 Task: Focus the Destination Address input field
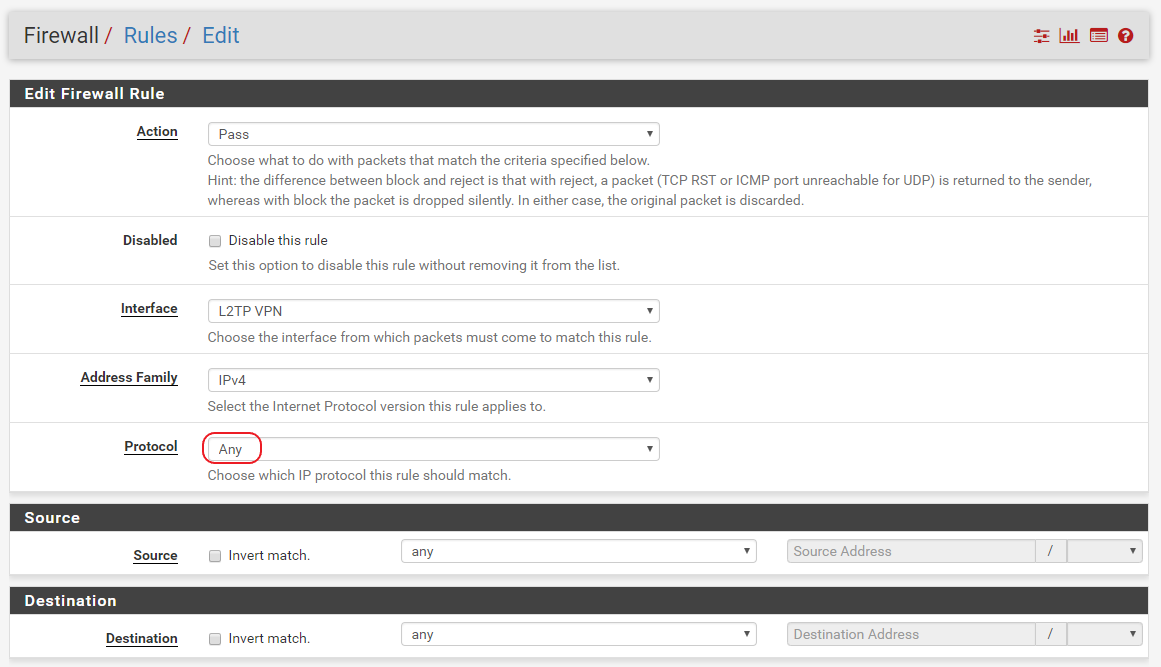click(x=911, y=634)
